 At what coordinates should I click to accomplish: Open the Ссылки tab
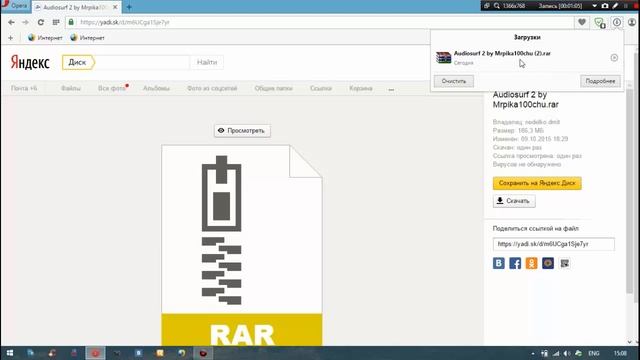pos(321,88)
